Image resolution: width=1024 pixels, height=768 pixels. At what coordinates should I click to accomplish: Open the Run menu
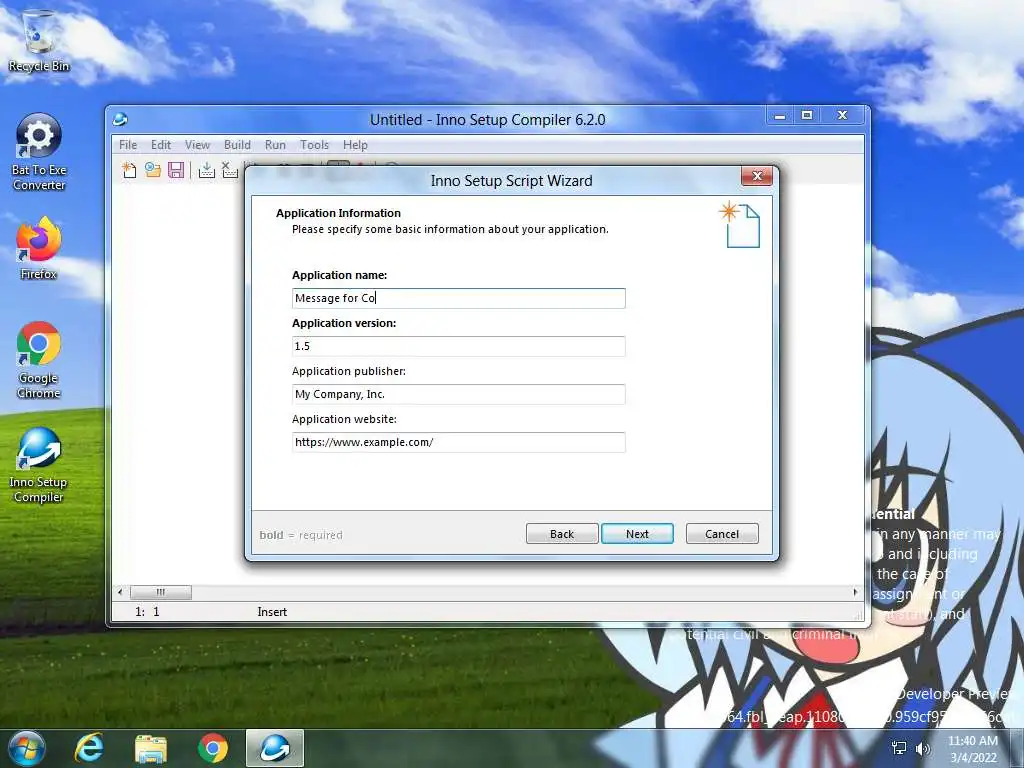pos(275,144)
